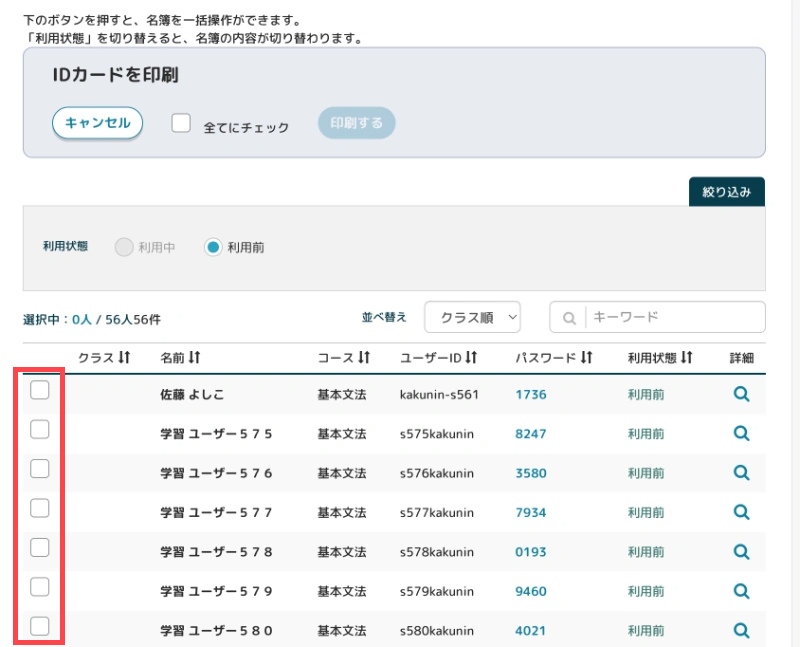Open details magnifier for 学習 ユーザー576
The width and height of the screenshot is (800, 647).
click(741, 472)
